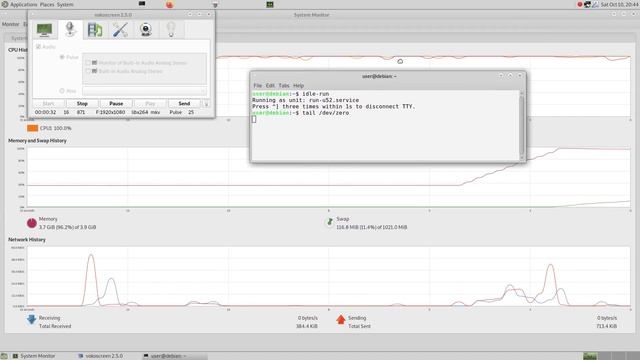The height and width of the screenshot is (360, 640).
Task: Open the System menu in top panel
Action: point(65,4)
